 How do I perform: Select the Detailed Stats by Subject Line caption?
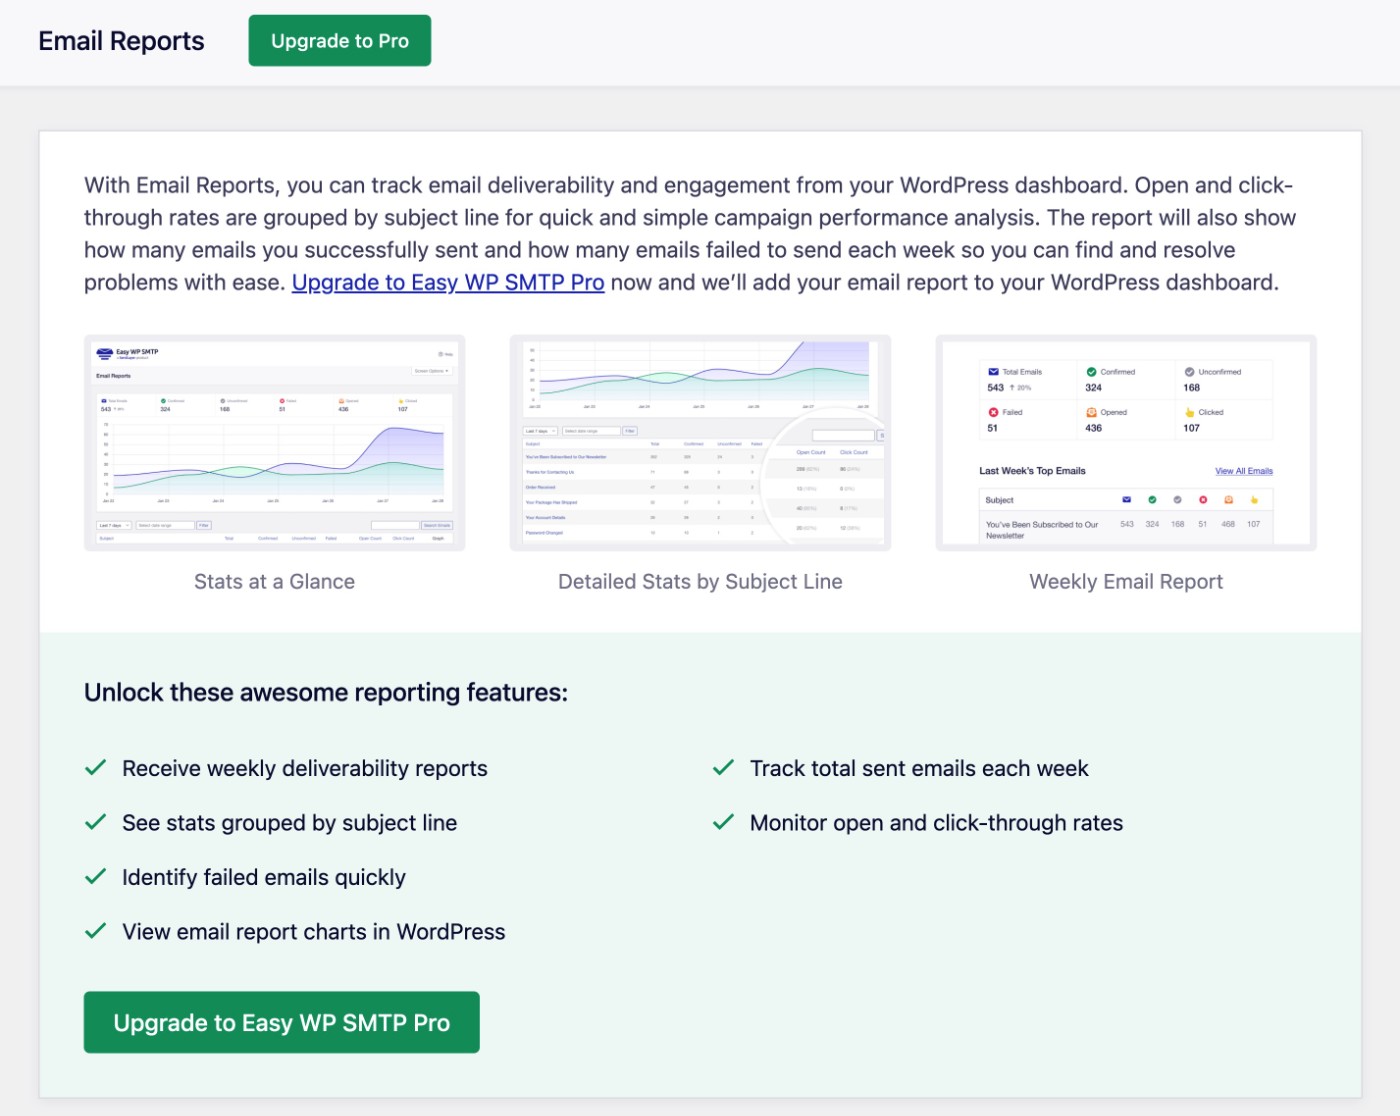(x=700, y=582)
